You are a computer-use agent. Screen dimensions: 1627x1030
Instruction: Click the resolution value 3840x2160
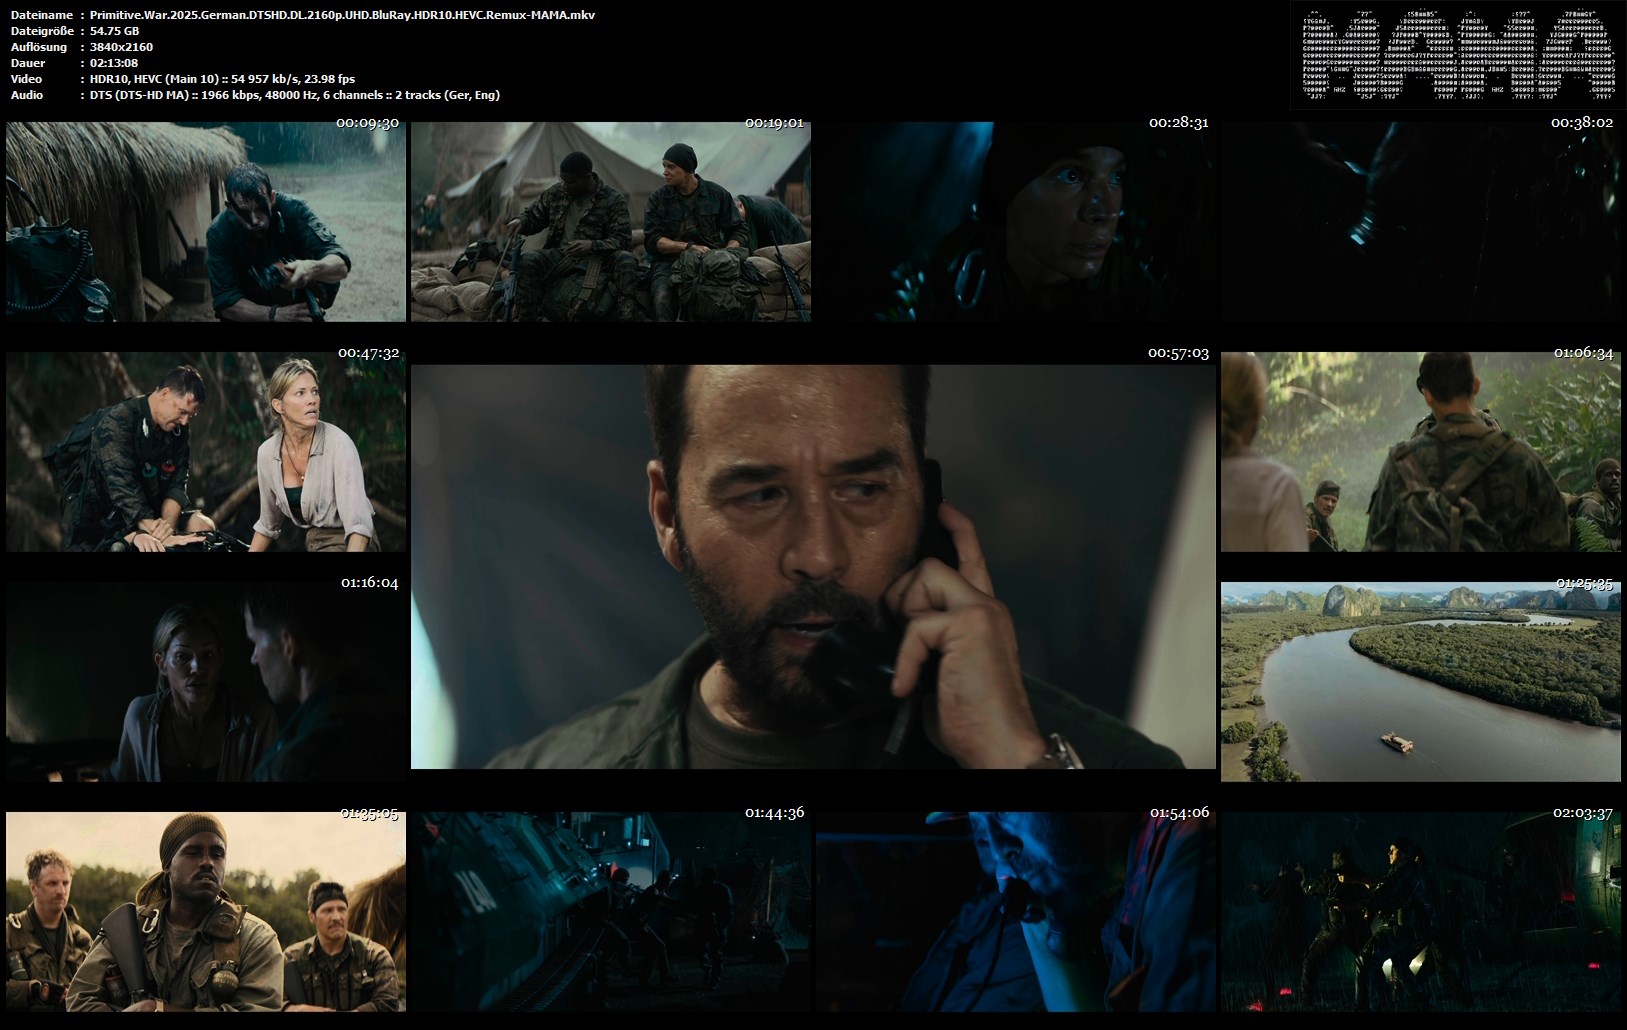[x=121, y=47]
